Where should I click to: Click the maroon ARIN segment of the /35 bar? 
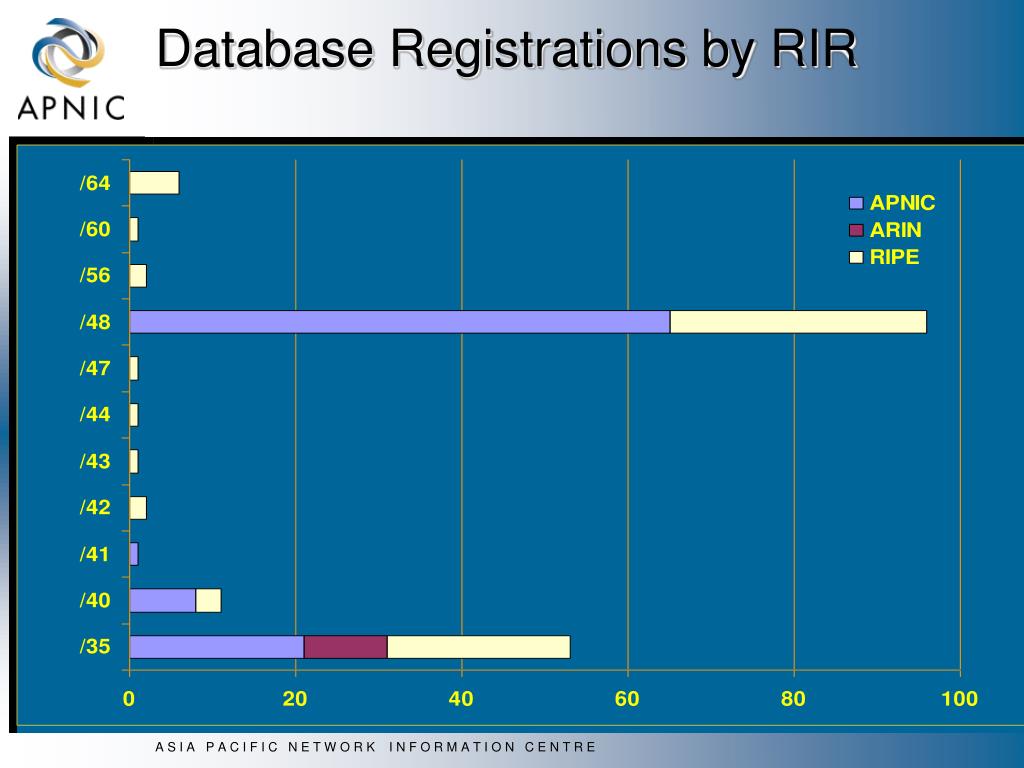tap(345, 647)
